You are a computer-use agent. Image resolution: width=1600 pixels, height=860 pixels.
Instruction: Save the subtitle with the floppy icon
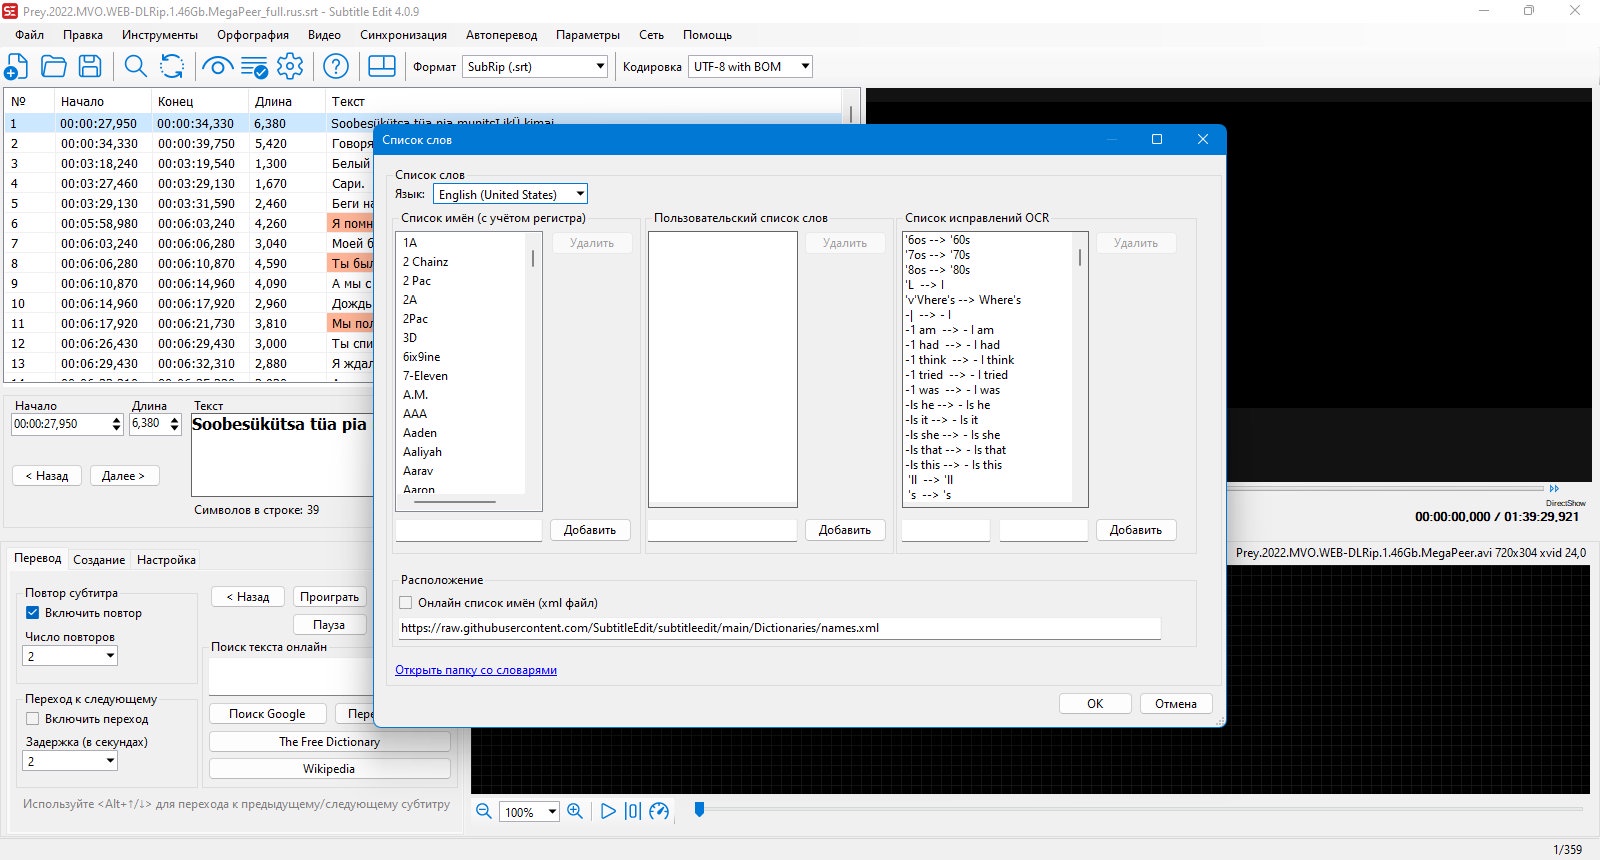(x=90, y=67)
